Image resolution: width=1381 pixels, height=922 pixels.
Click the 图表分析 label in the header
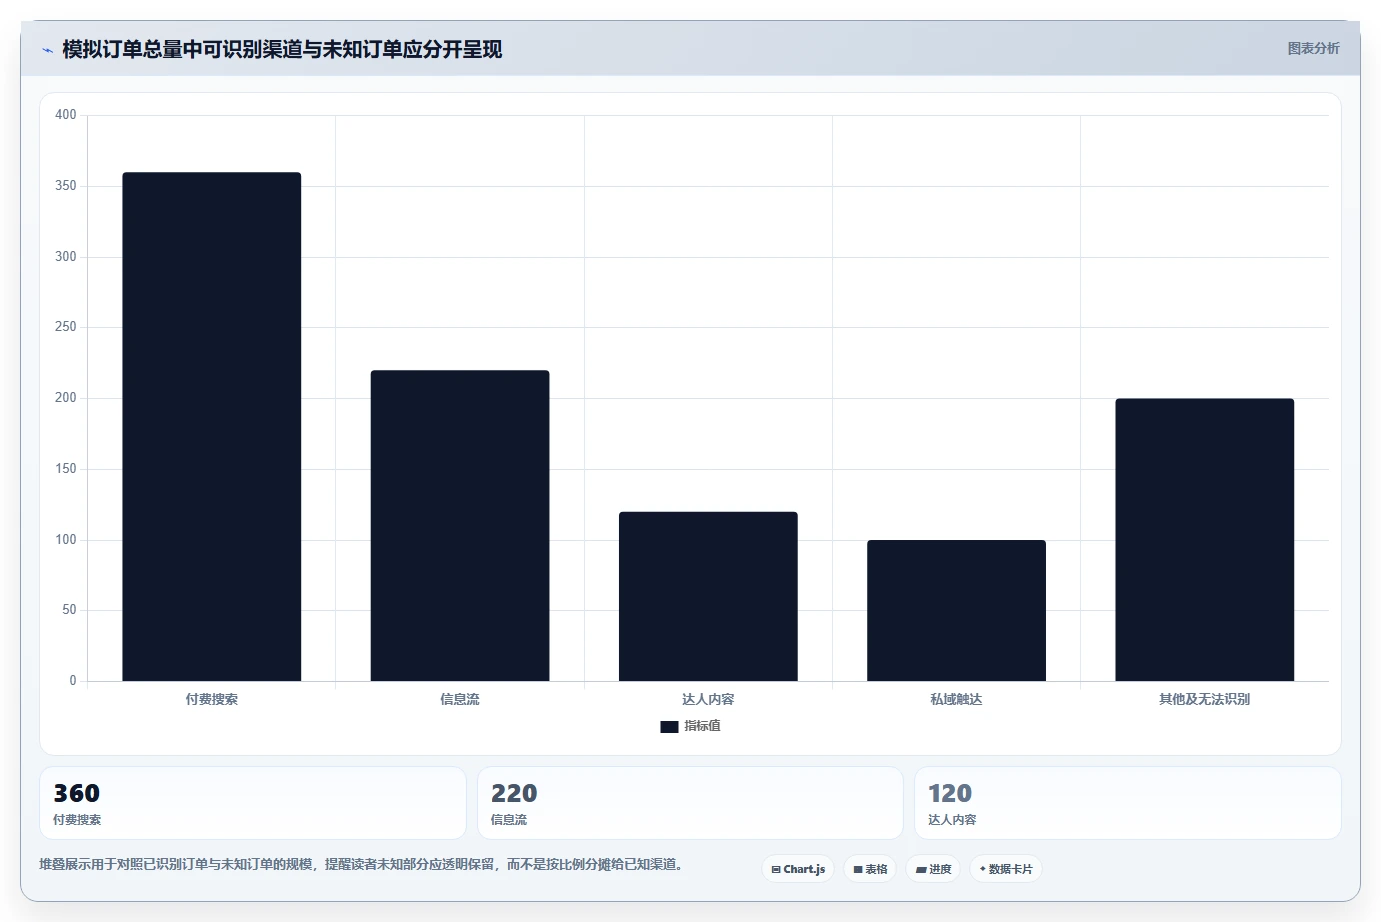[x=1313, y=48]
